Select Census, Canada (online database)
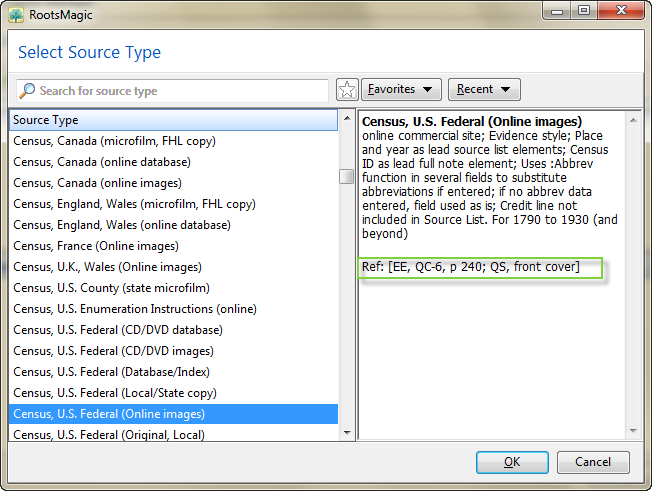This screenshot has width=652, height=491. 173,162
